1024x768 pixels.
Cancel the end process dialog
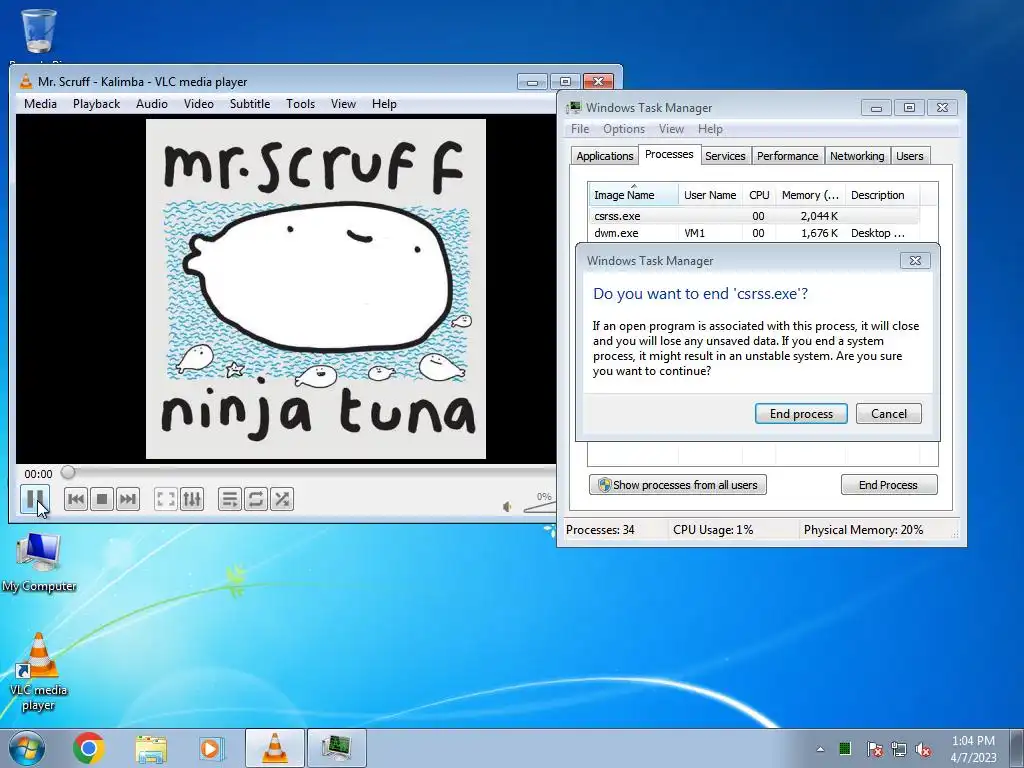[889, 413]
